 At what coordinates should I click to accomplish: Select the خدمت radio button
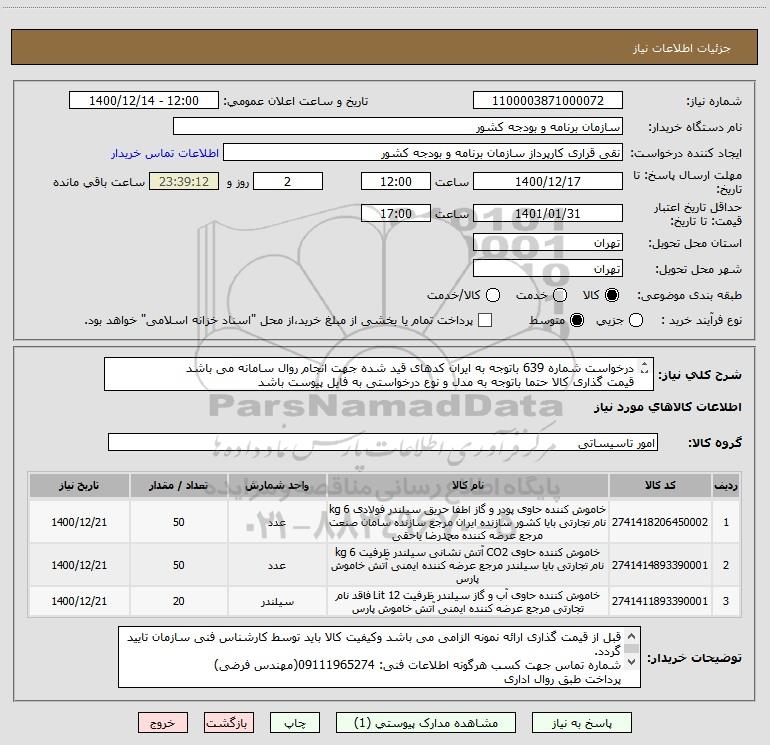(560, 295)
